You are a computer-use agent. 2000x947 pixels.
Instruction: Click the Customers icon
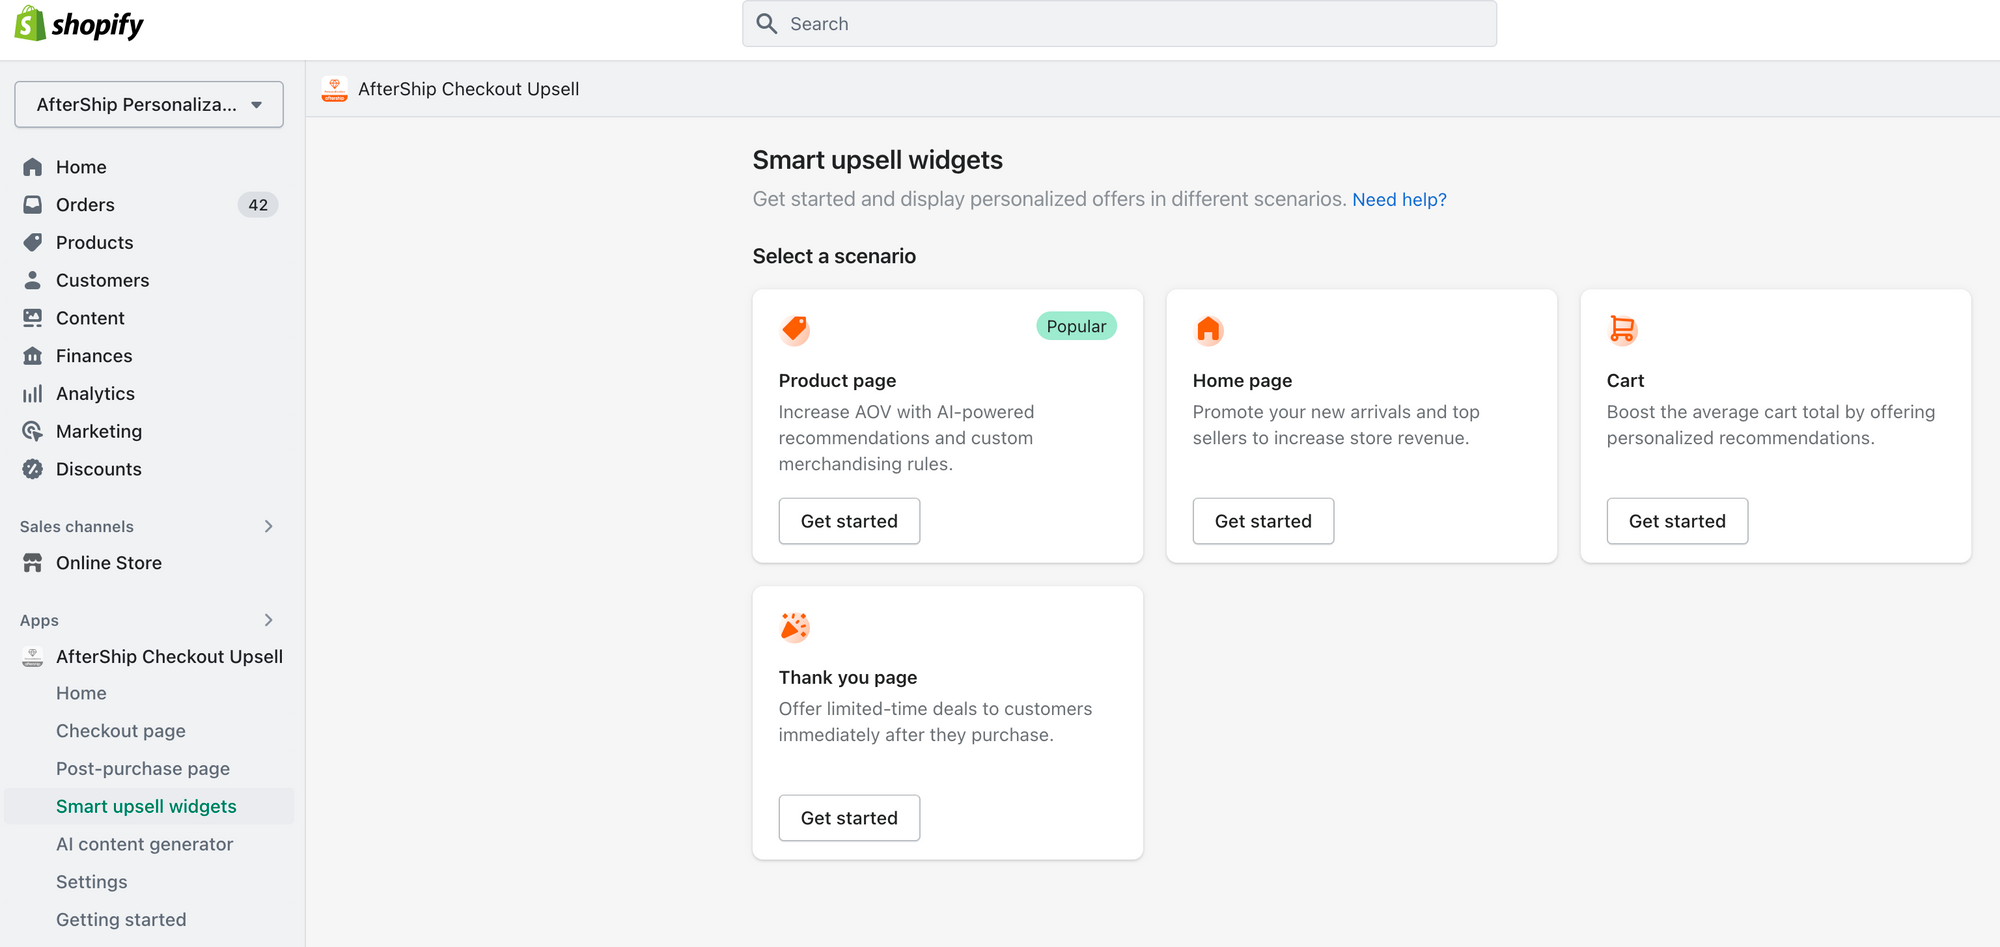(33, 280)
